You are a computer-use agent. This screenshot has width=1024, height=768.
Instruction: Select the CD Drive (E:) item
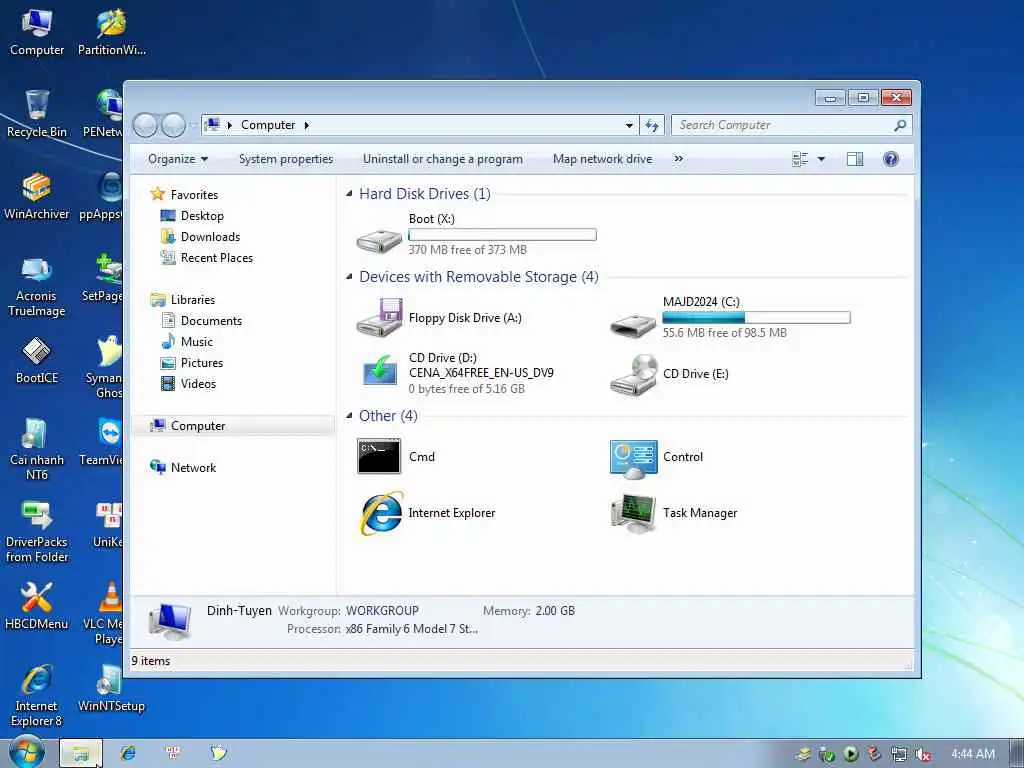pos(669,374)
